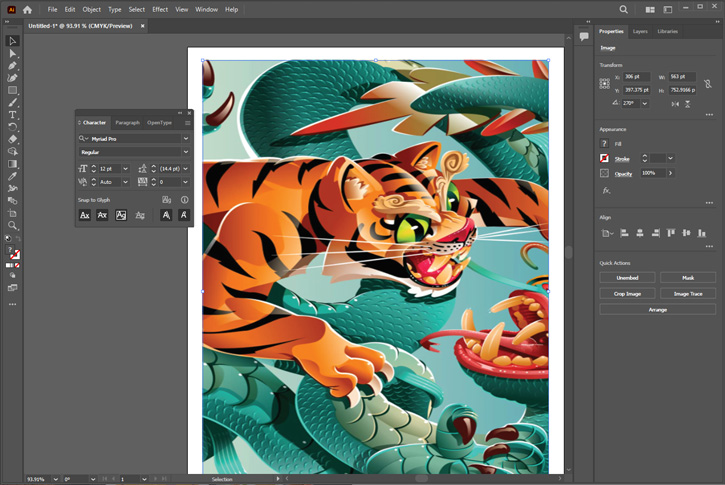Swap fill and stroke arrows
The height and width of the screenshot is (485, 725).
tap(18, 239)
